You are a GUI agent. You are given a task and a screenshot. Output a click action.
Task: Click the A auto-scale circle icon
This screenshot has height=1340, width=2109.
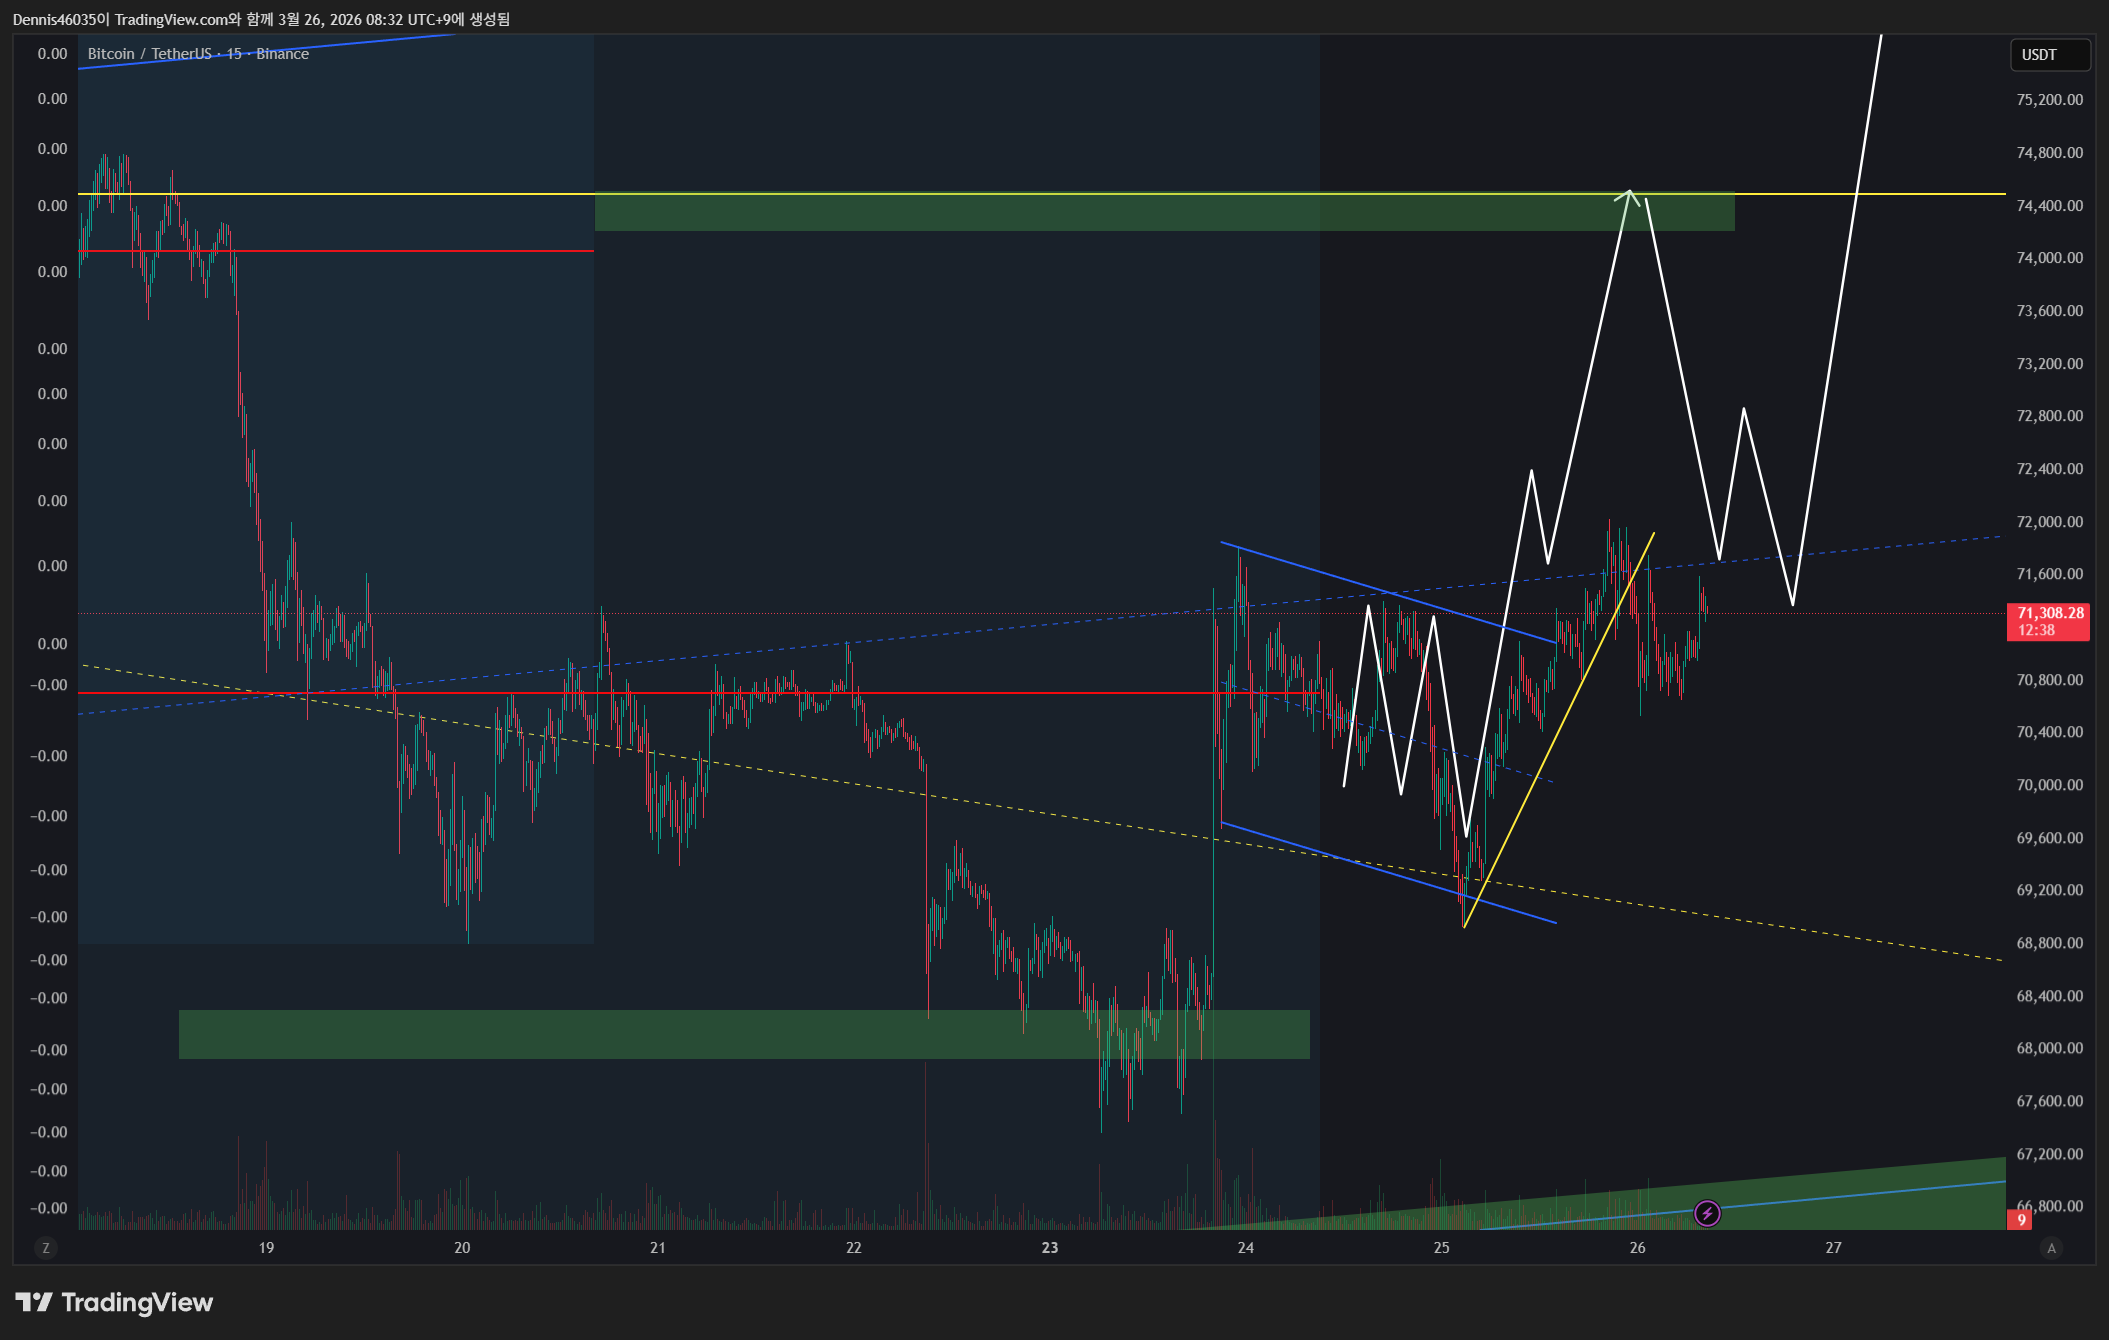click(2051, 1248)
